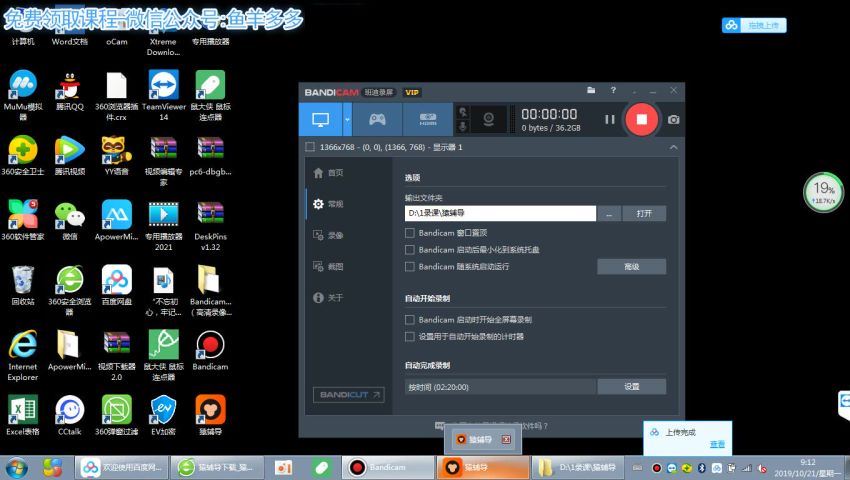Toggle the 1366x768 display area box
Screen dimensions: 850x480
[310, 147]
